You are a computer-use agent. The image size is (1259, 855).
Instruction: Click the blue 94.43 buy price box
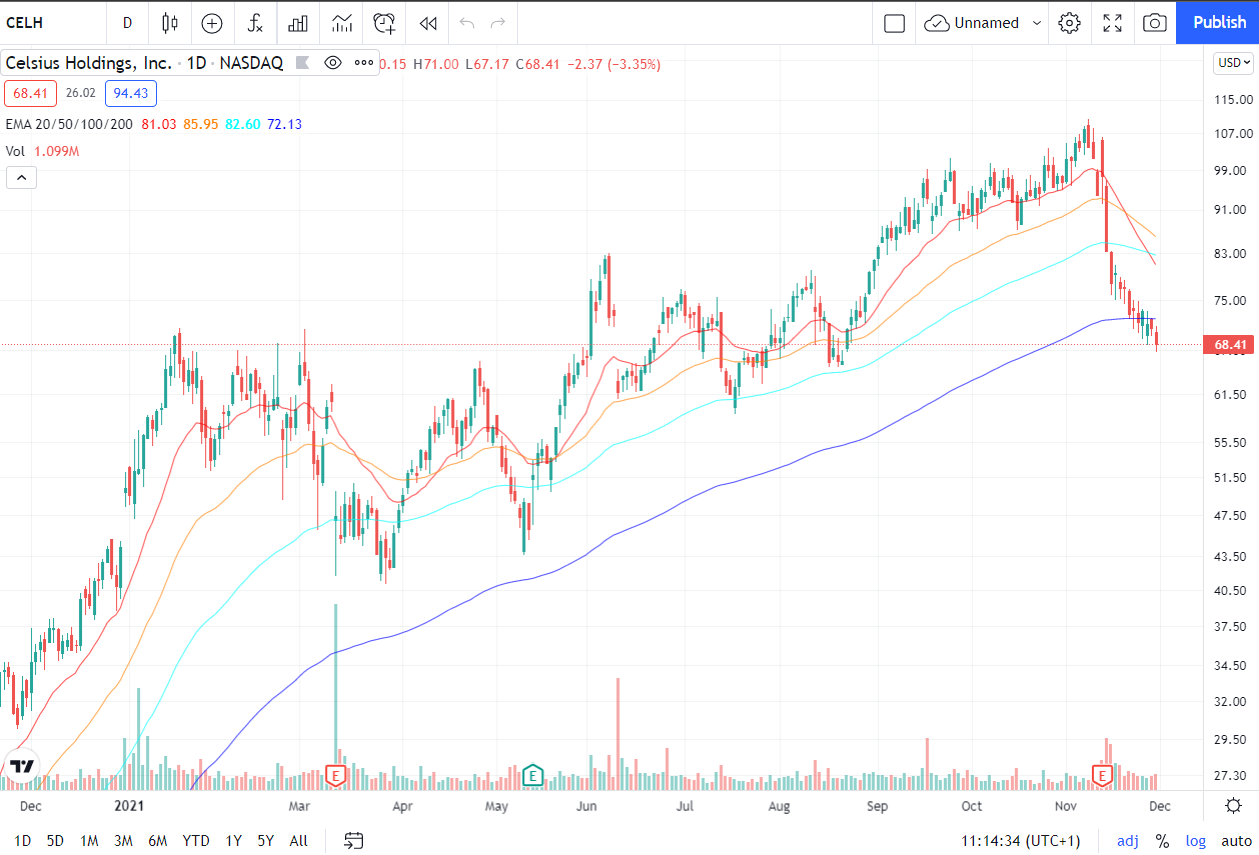[131, 94]
